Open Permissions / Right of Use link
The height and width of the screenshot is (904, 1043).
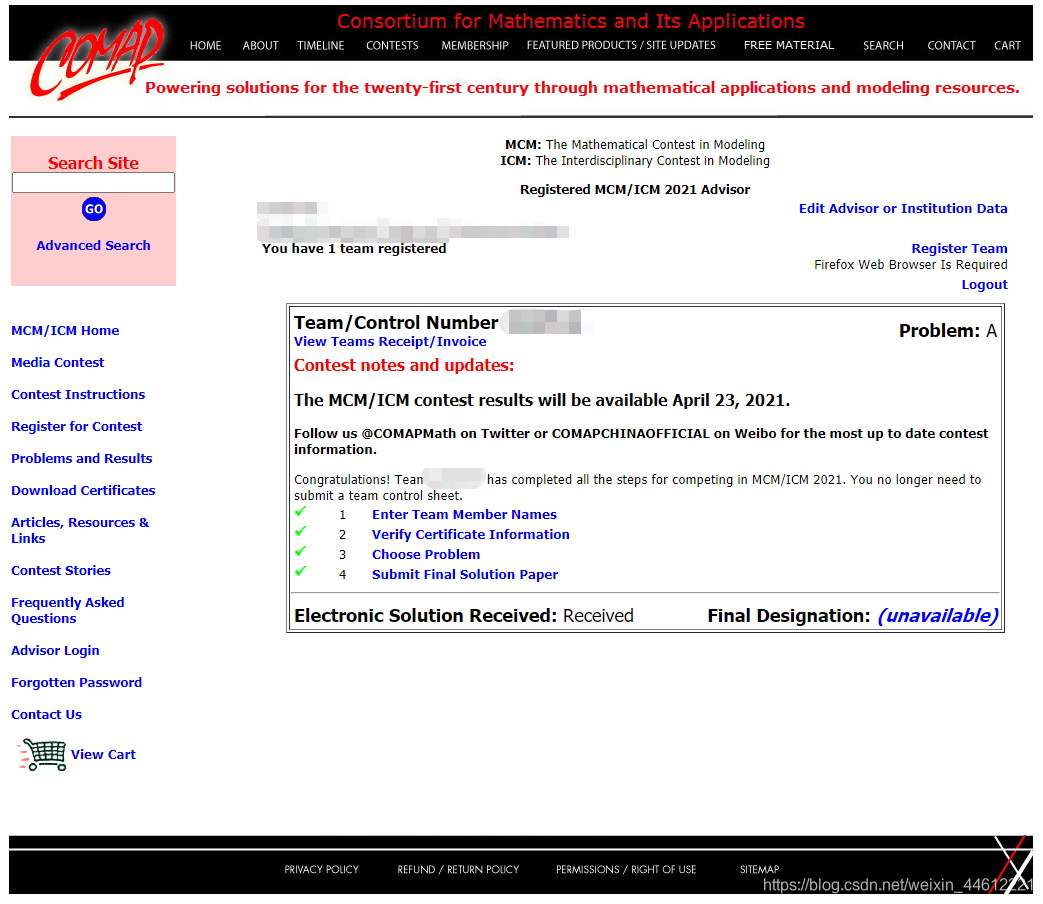point(626,869)
